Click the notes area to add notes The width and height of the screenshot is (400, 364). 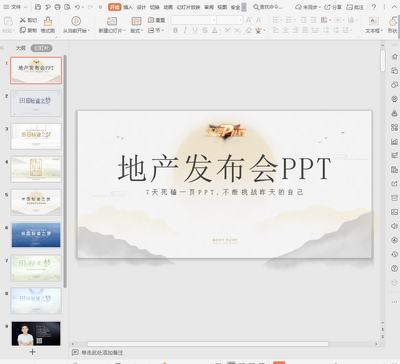[x=102, y=352]
